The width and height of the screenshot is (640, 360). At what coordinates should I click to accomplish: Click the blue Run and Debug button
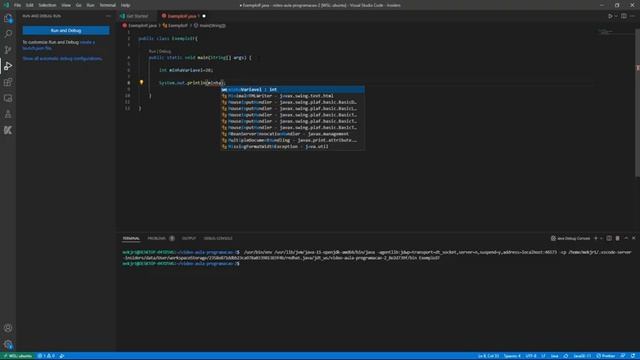coord(66,31)
